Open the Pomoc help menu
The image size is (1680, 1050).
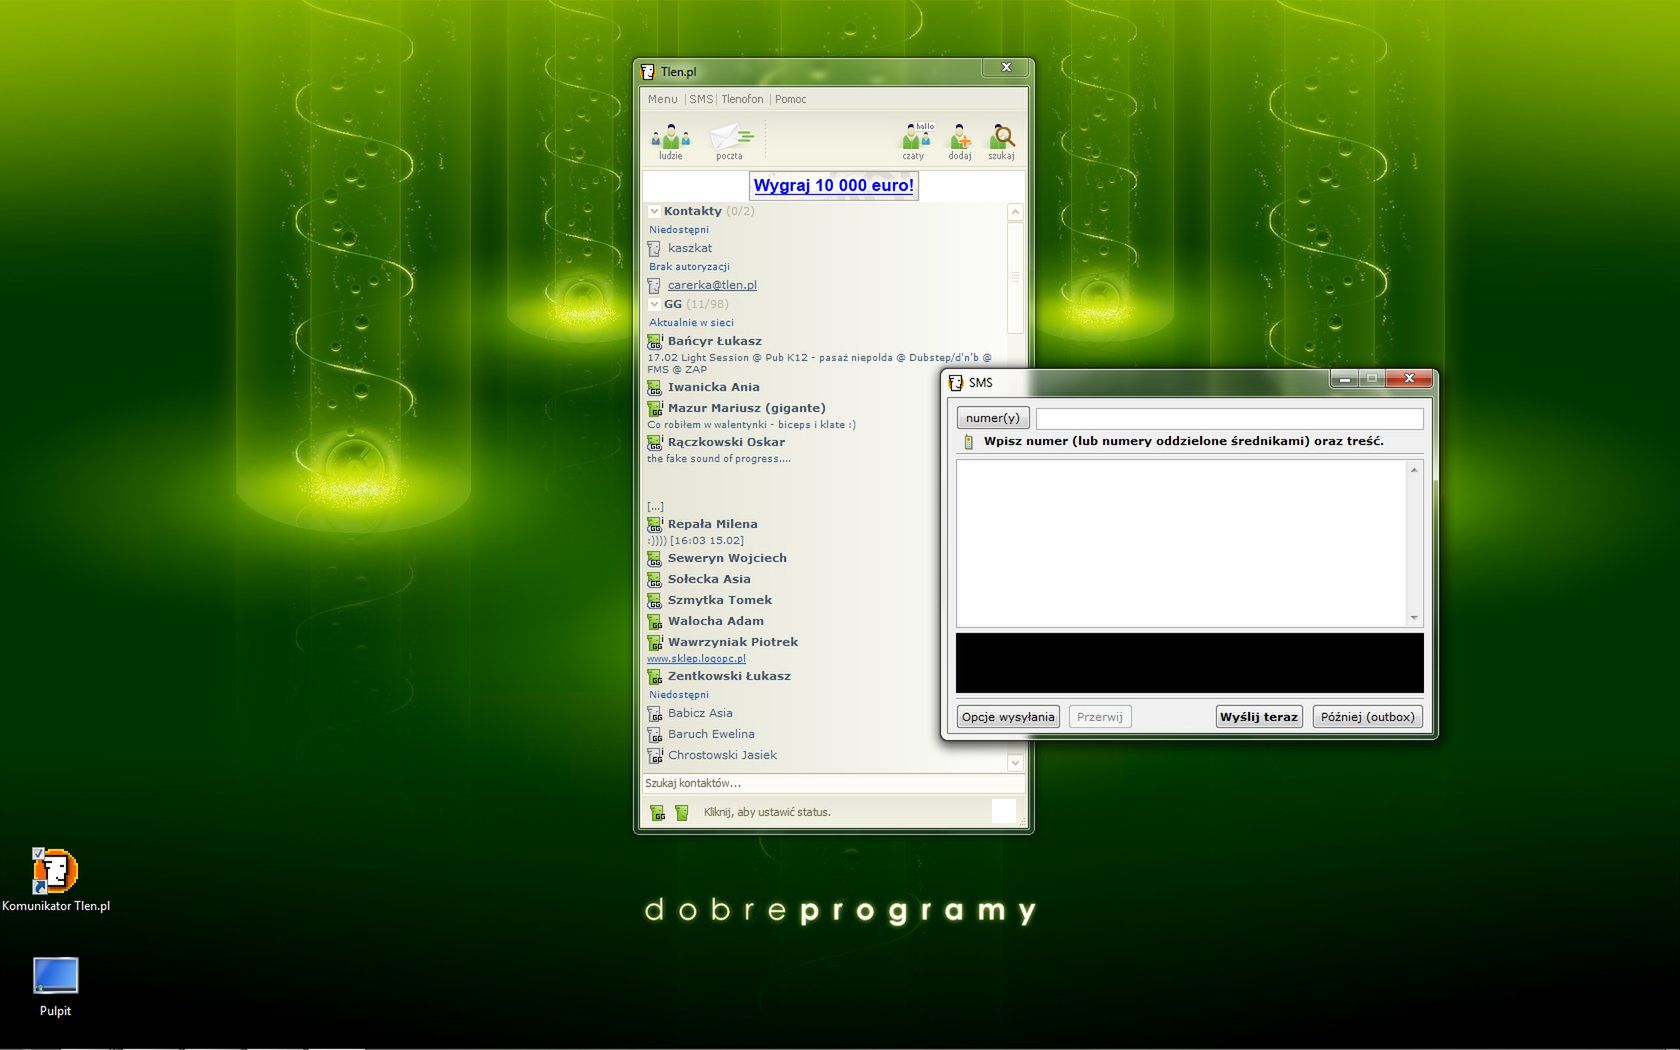click(x=790, y=99)
